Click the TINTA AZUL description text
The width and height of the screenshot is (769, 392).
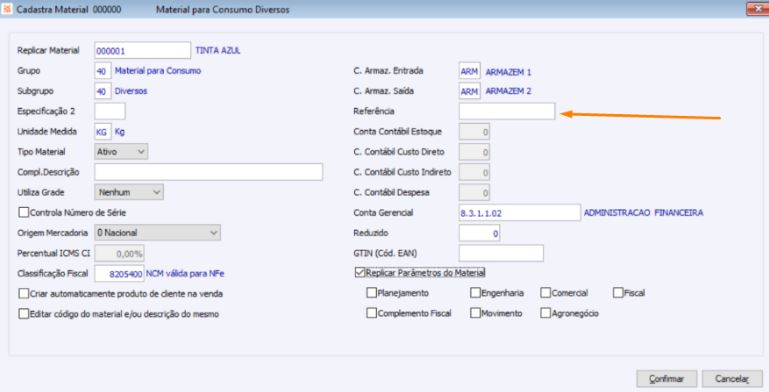[218, 51]
